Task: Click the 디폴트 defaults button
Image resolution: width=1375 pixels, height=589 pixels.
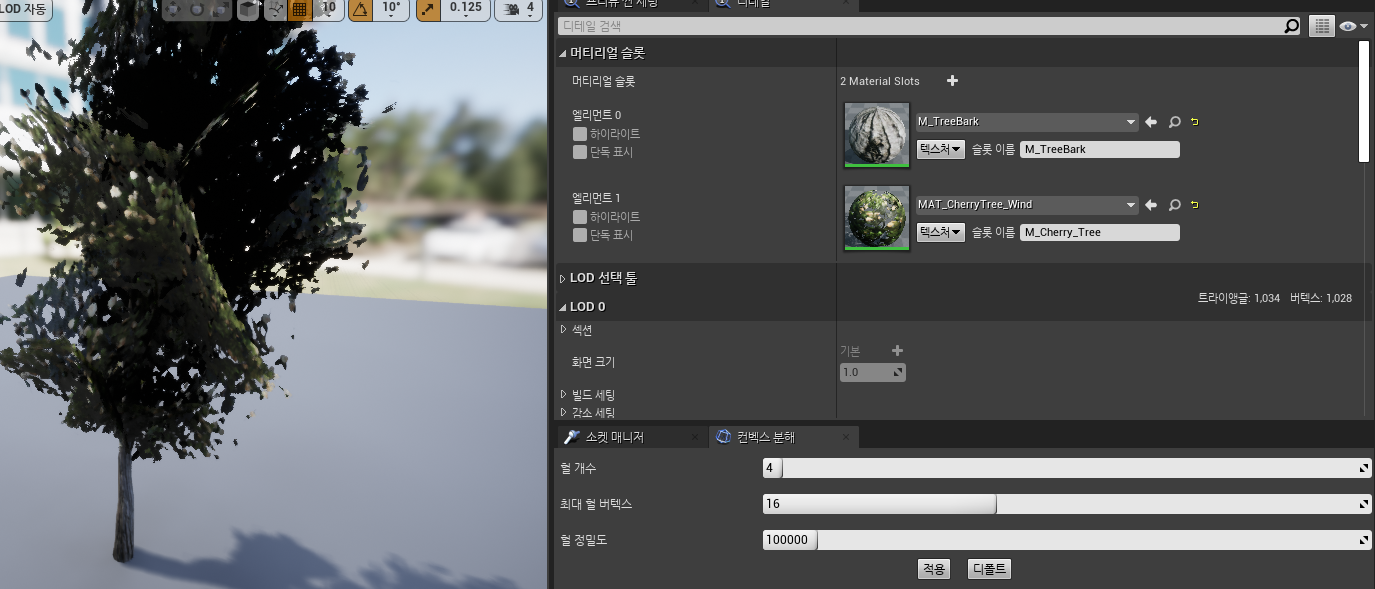Action: click(x=990, y=569)
